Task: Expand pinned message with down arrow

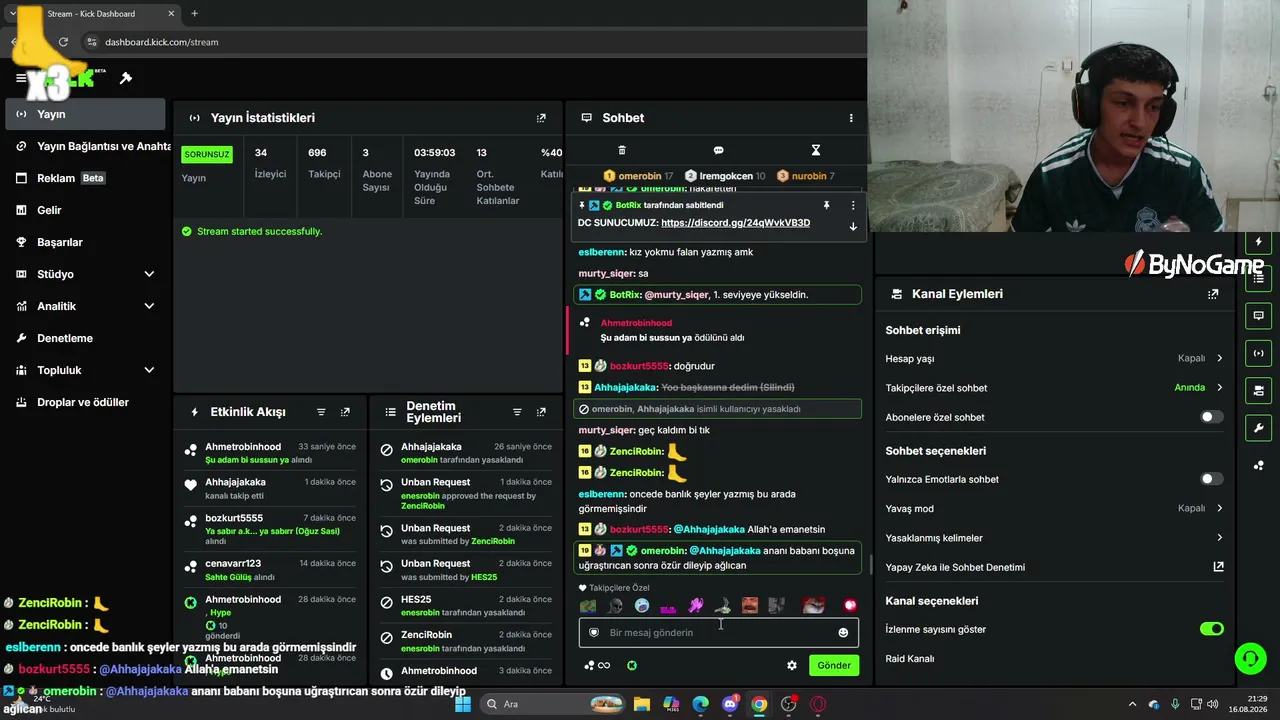Action: [853, 227]
